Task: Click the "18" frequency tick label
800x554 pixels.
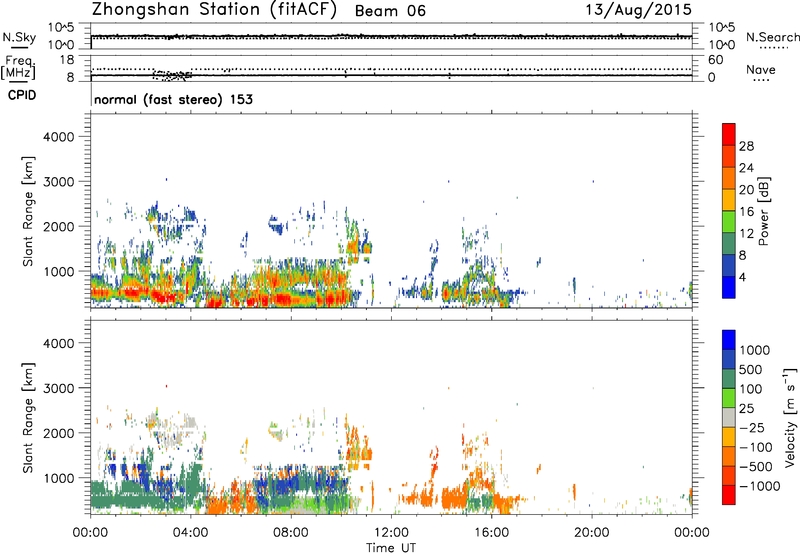Action: click(66, 60)
